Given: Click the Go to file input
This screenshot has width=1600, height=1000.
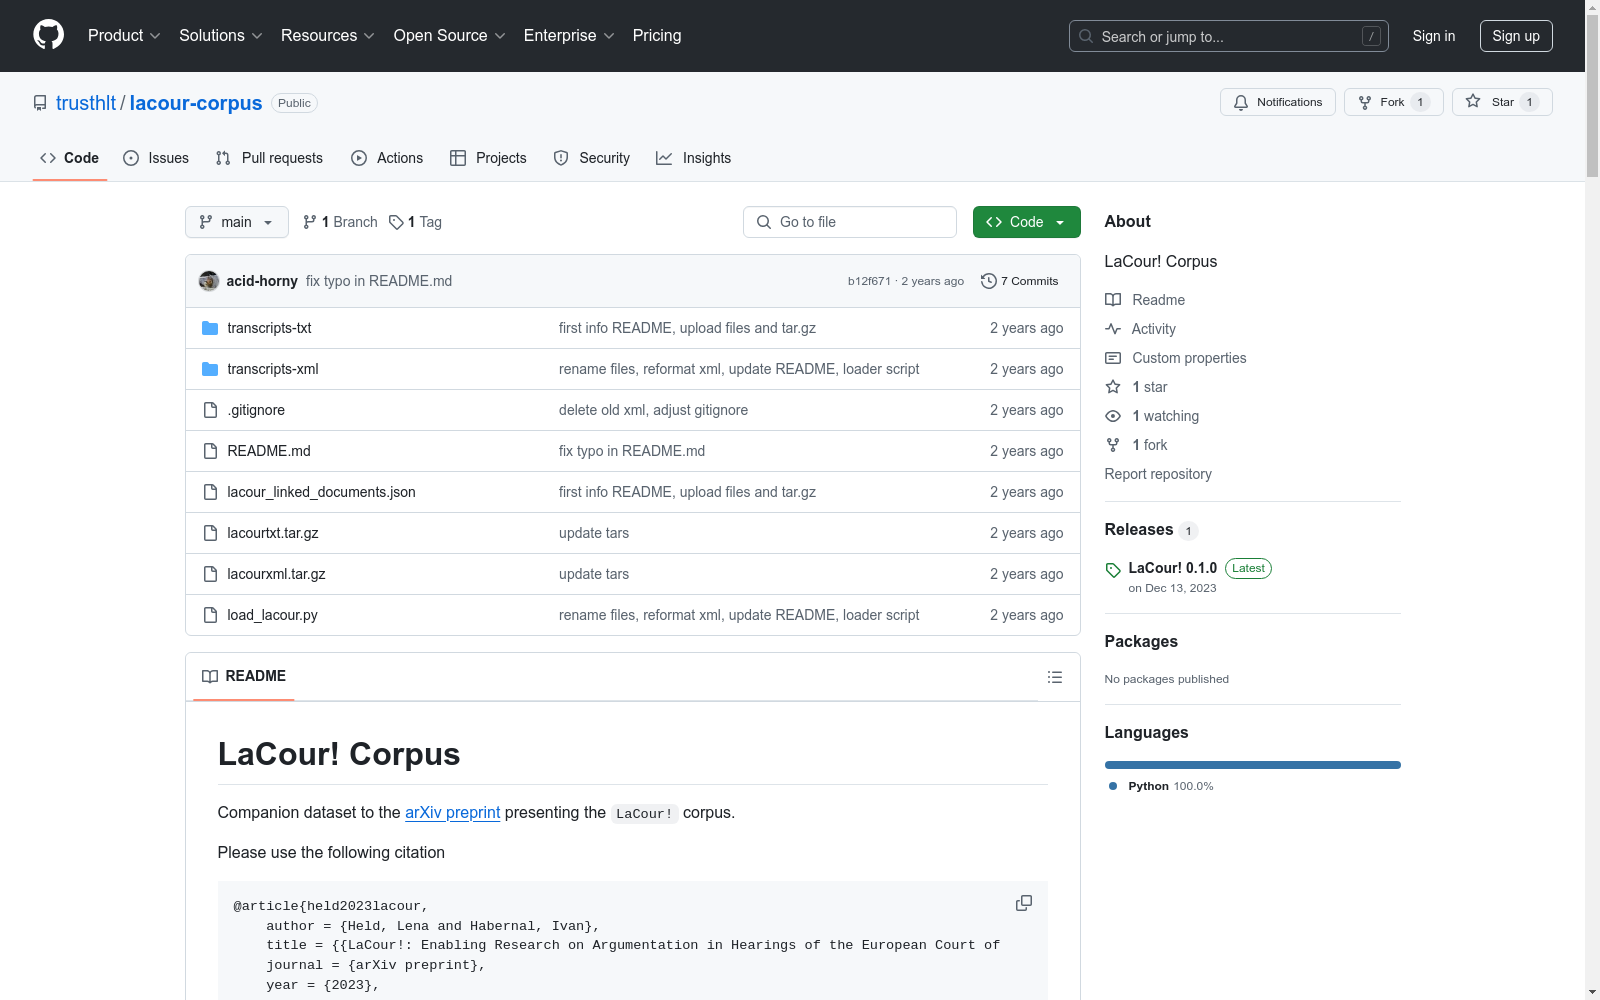Looking at the screenshot, I should [850, 222].
